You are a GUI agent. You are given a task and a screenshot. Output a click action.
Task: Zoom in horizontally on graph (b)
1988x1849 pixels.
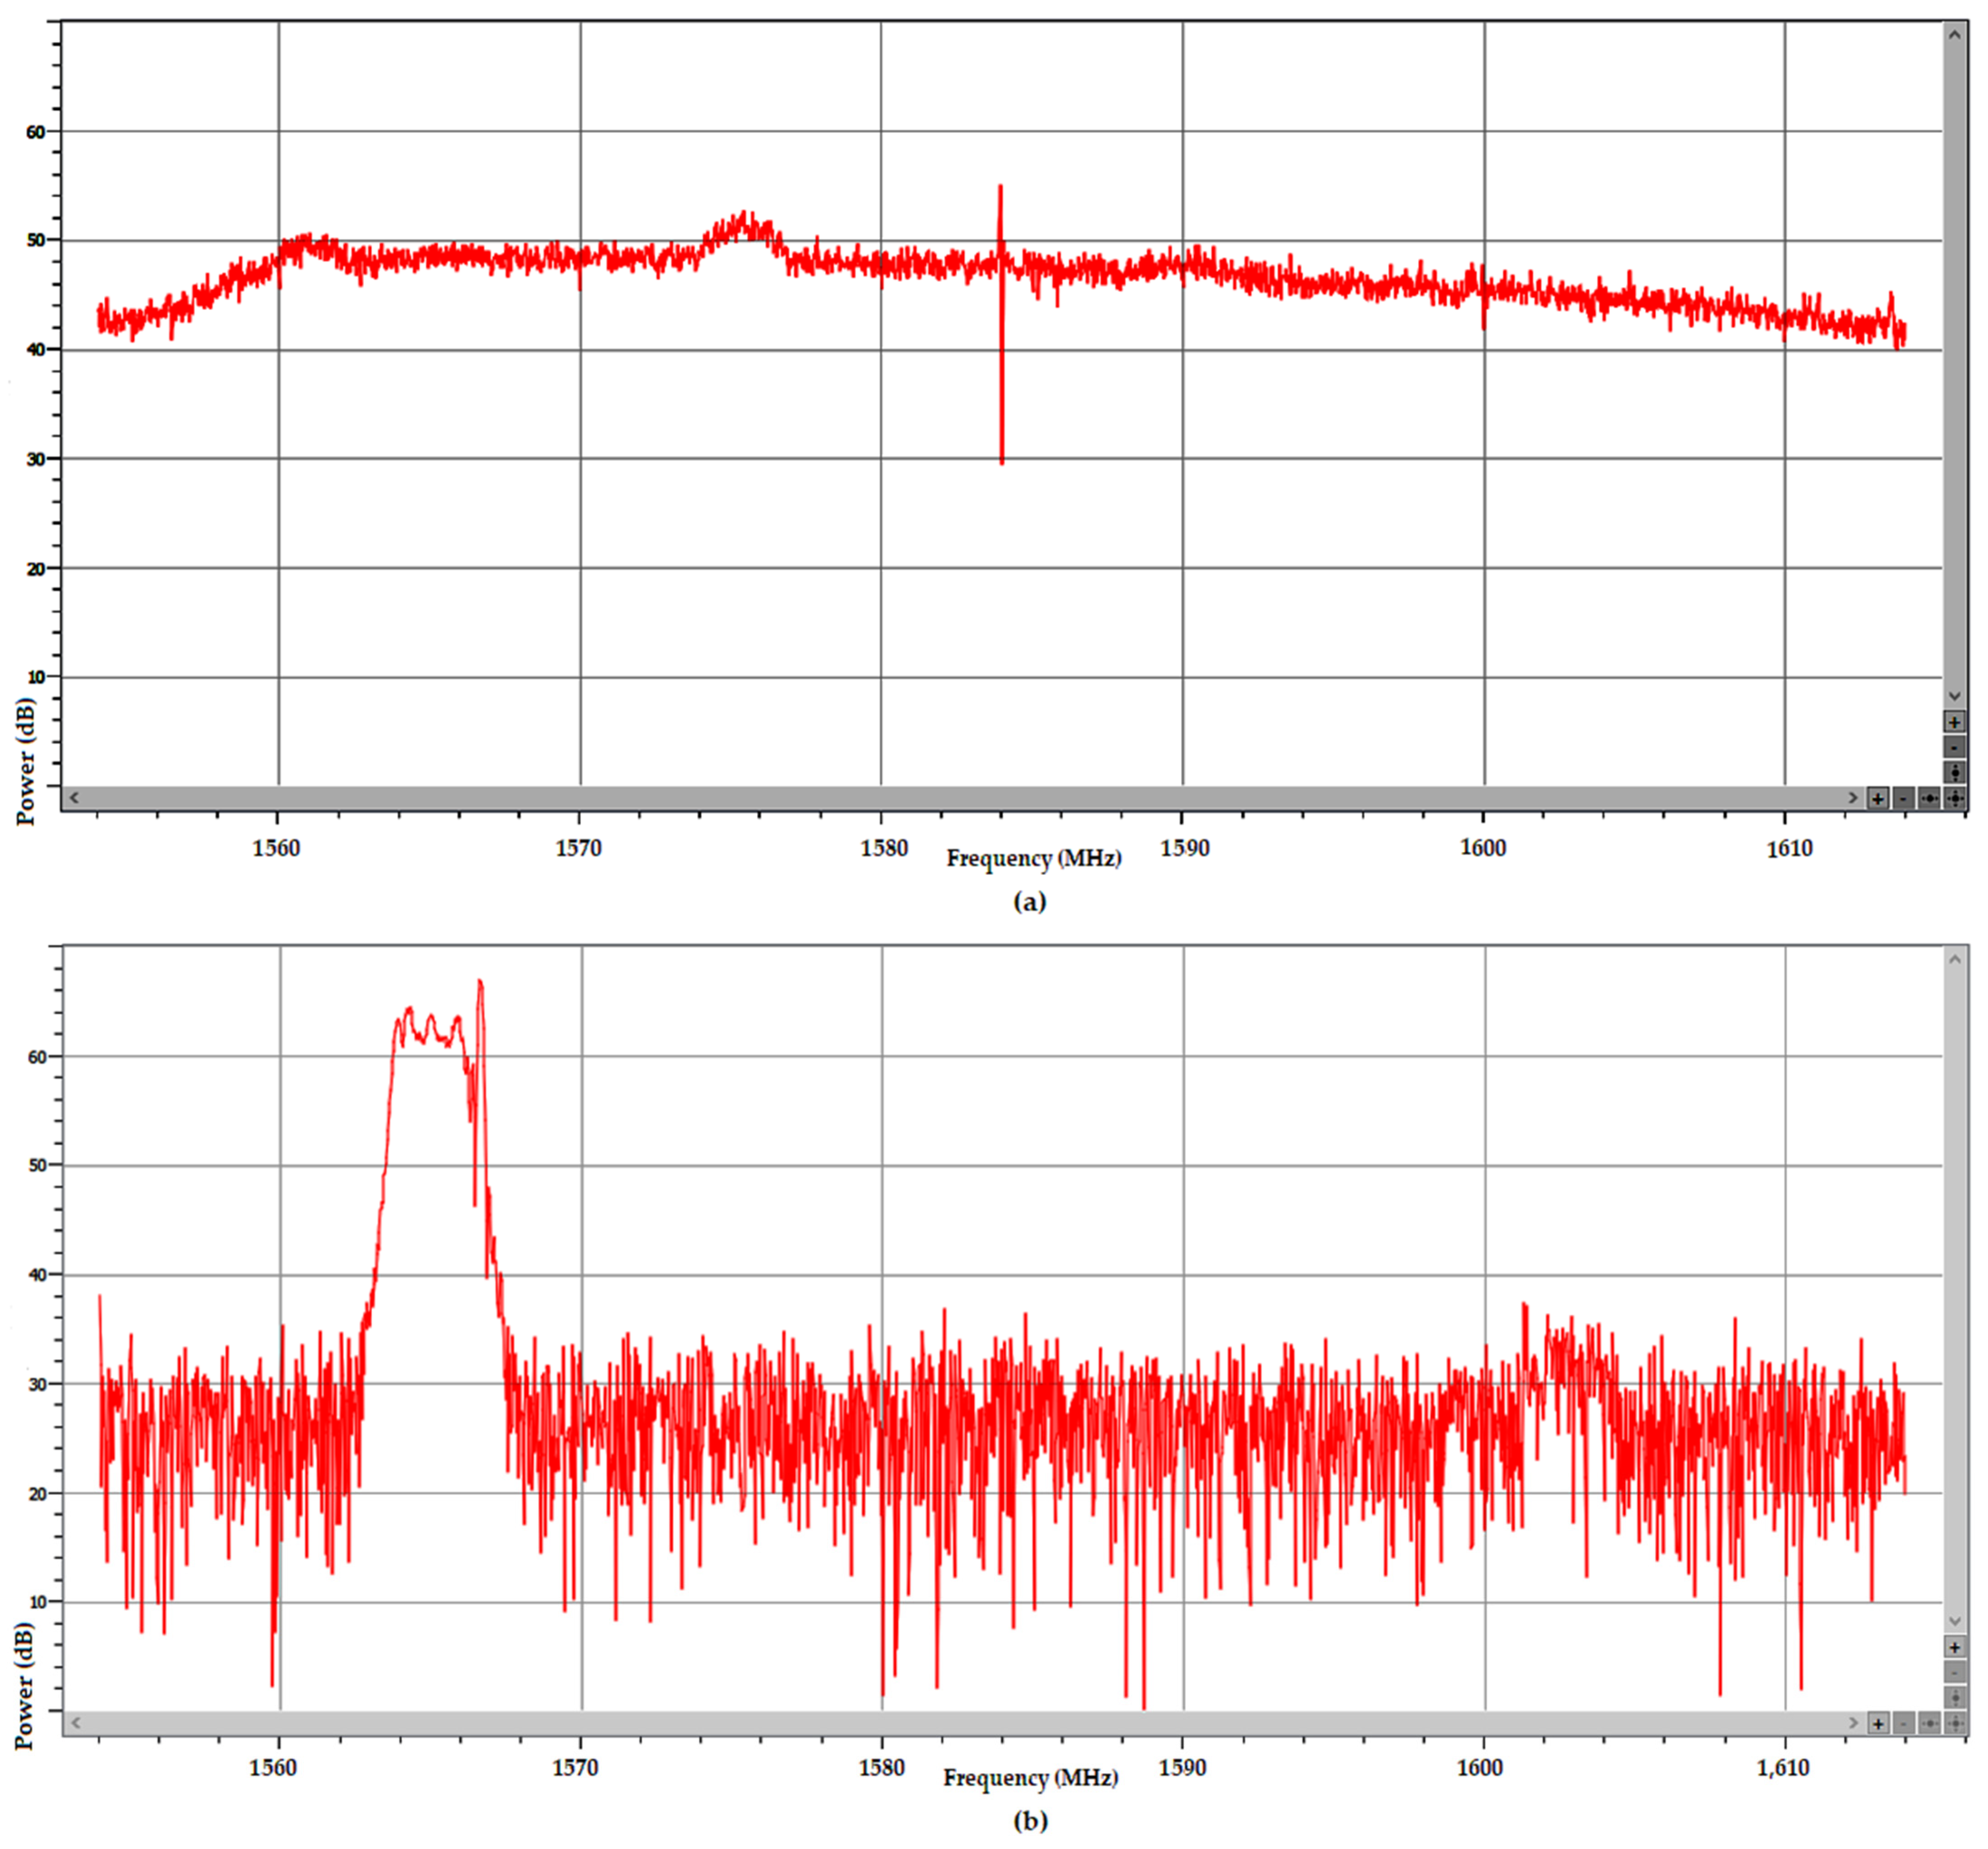point(1878,1723)
